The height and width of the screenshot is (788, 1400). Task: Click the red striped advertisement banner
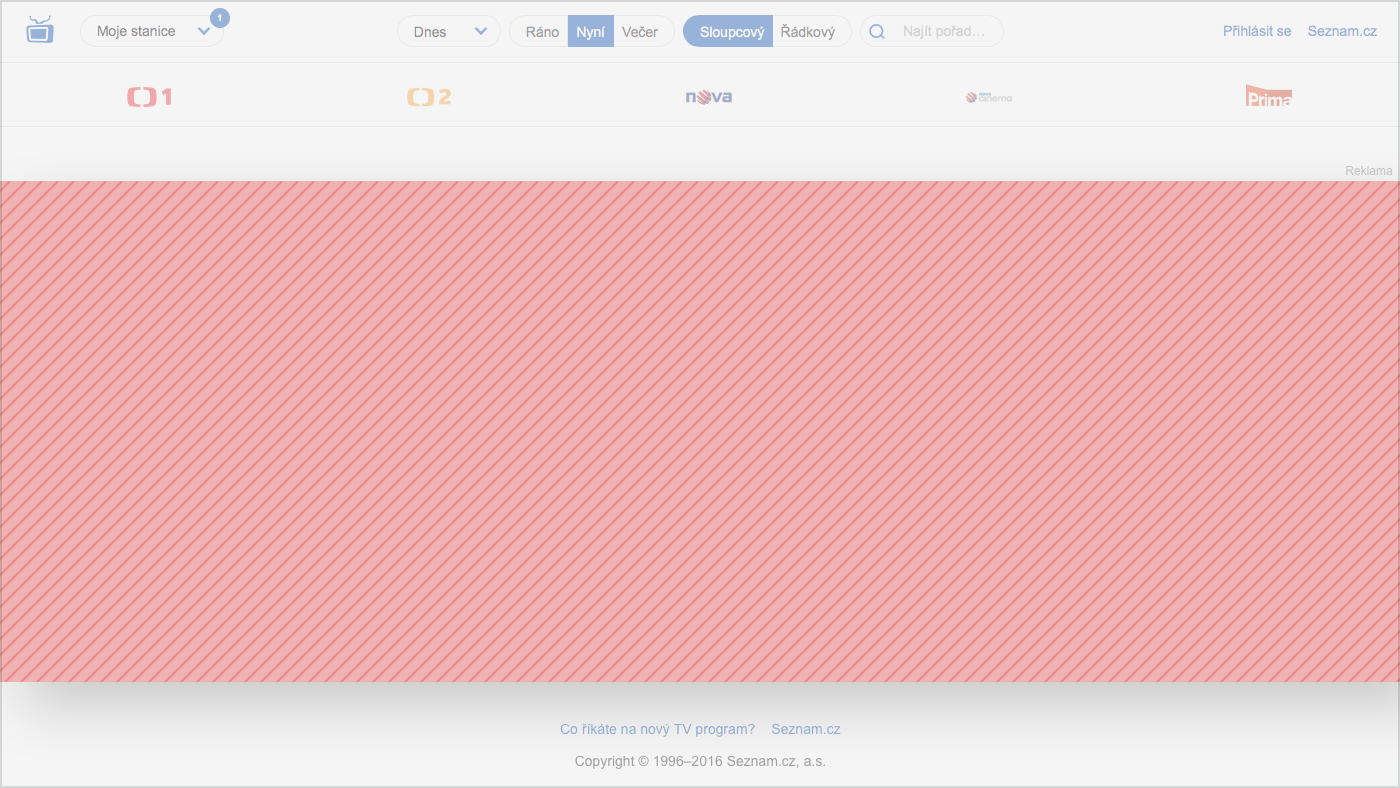tap(700, 431)
